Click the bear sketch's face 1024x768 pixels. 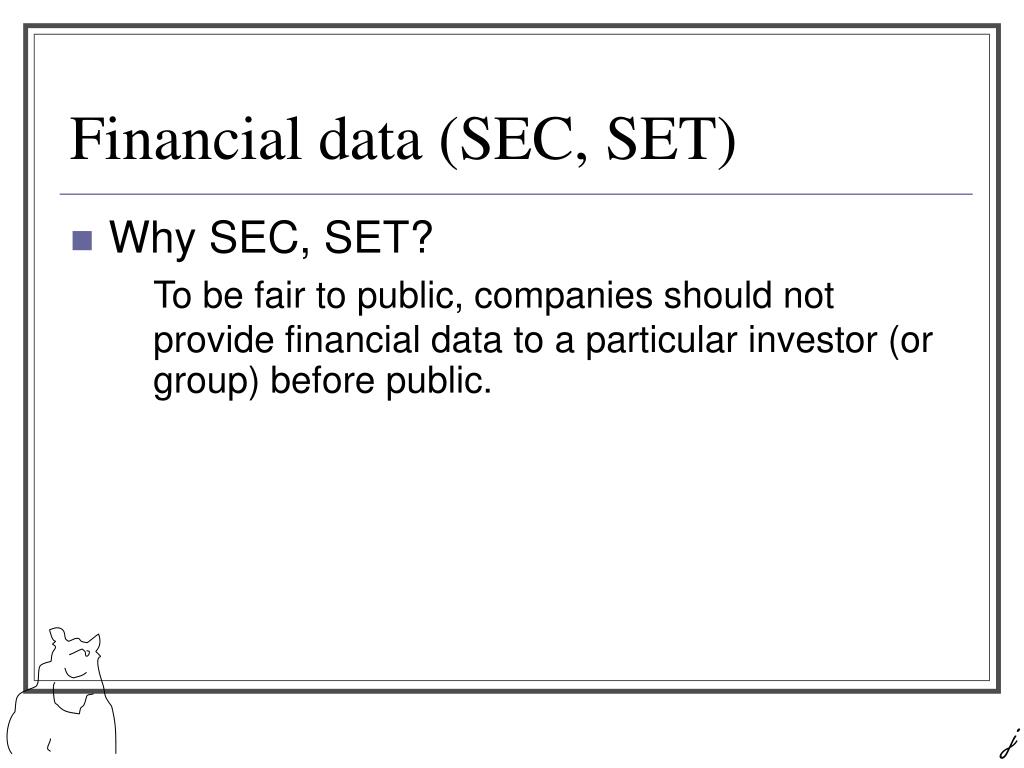[x=76, y=658]
